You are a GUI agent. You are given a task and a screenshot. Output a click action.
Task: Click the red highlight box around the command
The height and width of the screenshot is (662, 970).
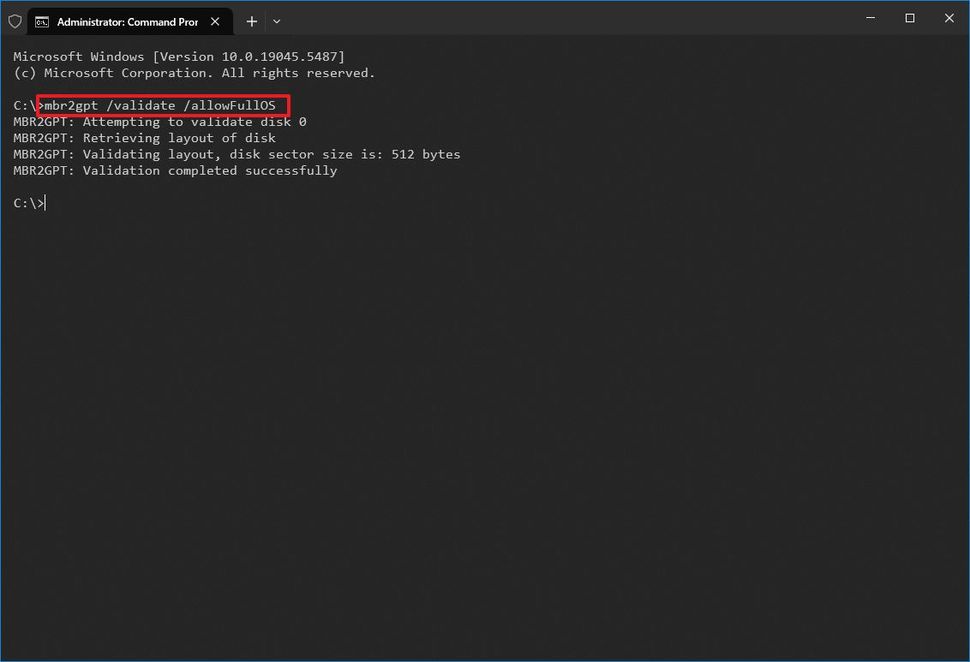pyautogui.click(x=164, y=96)
